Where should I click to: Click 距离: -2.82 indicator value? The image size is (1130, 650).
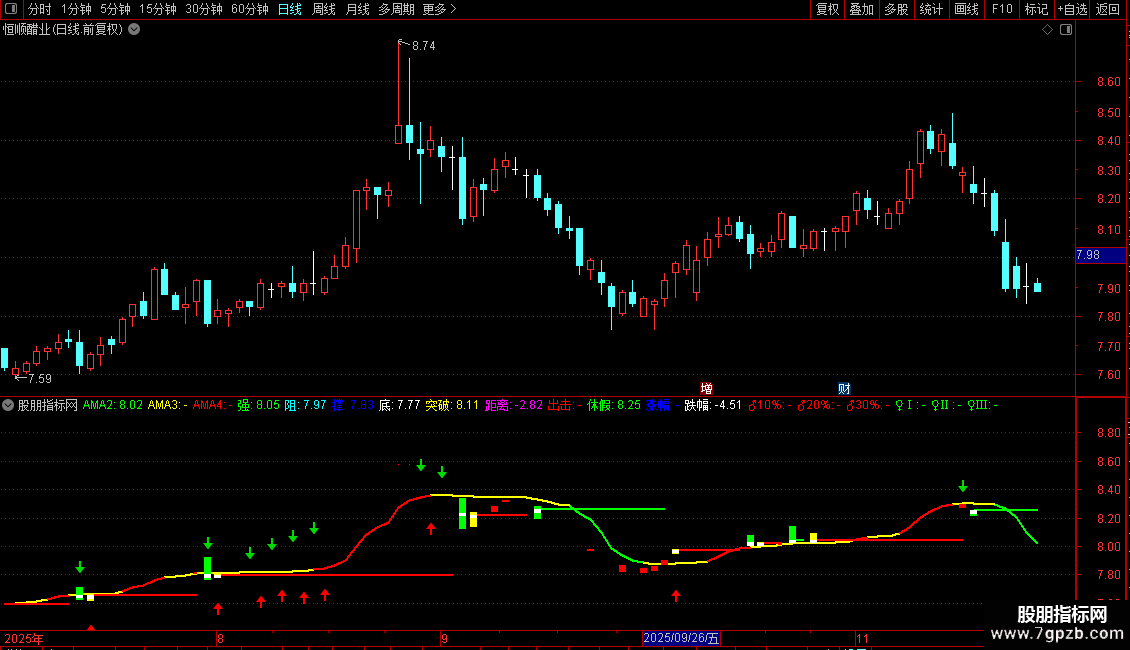(514, 405)
